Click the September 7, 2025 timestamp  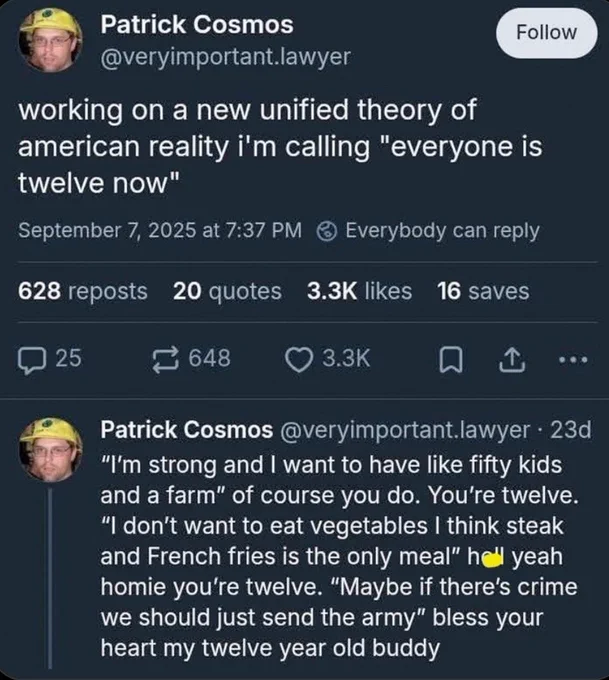tap(160, 230)
